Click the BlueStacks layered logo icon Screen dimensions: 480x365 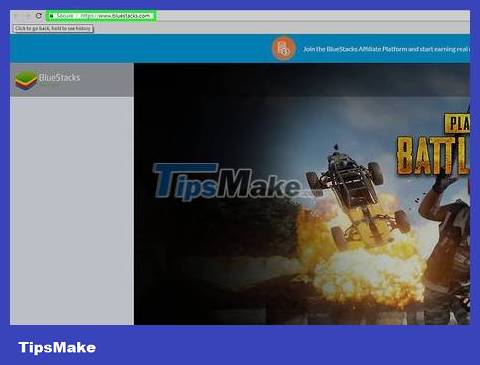click(26, 81)
